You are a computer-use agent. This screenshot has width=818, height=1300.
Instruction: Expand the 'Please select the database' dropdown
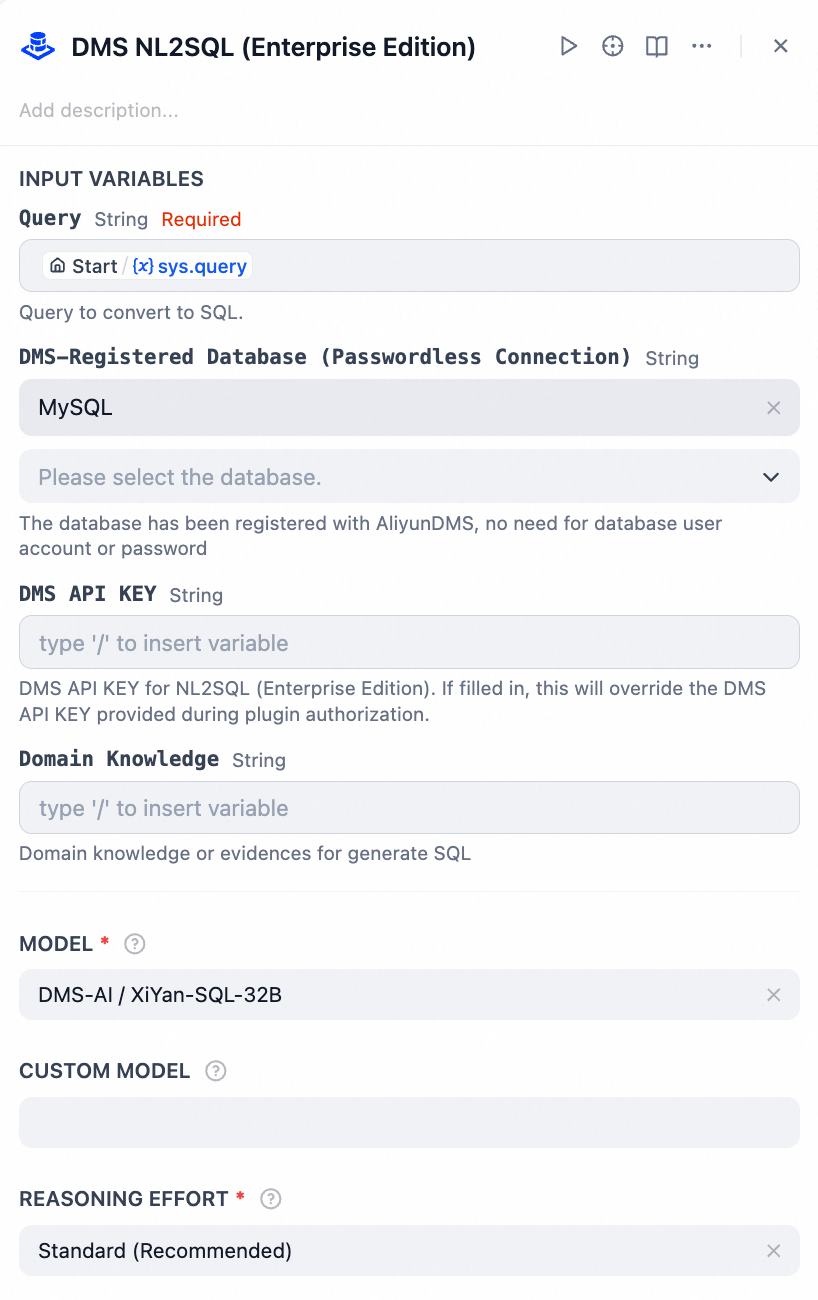tap(409, 477)
